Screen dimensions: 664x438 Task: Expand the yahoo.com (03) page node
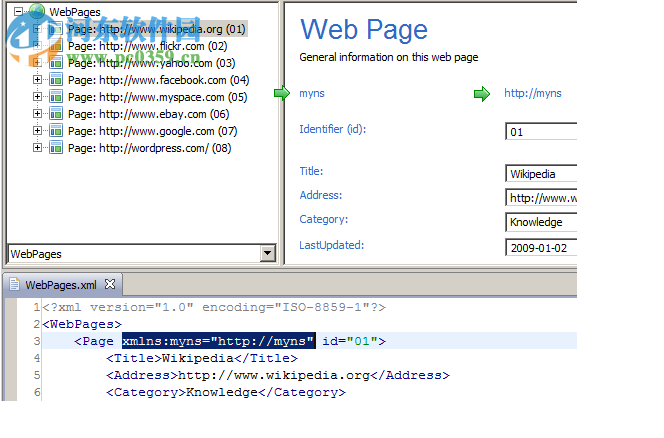[37, 63]
